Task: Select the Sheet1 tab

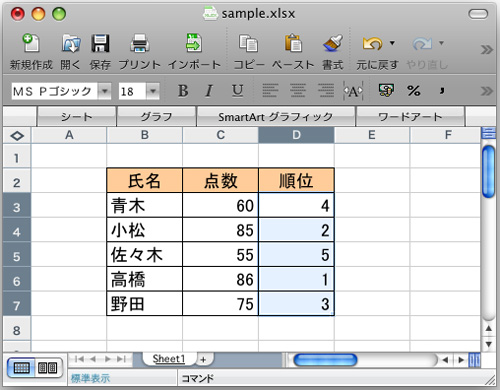Action: [x=169, y=359]
